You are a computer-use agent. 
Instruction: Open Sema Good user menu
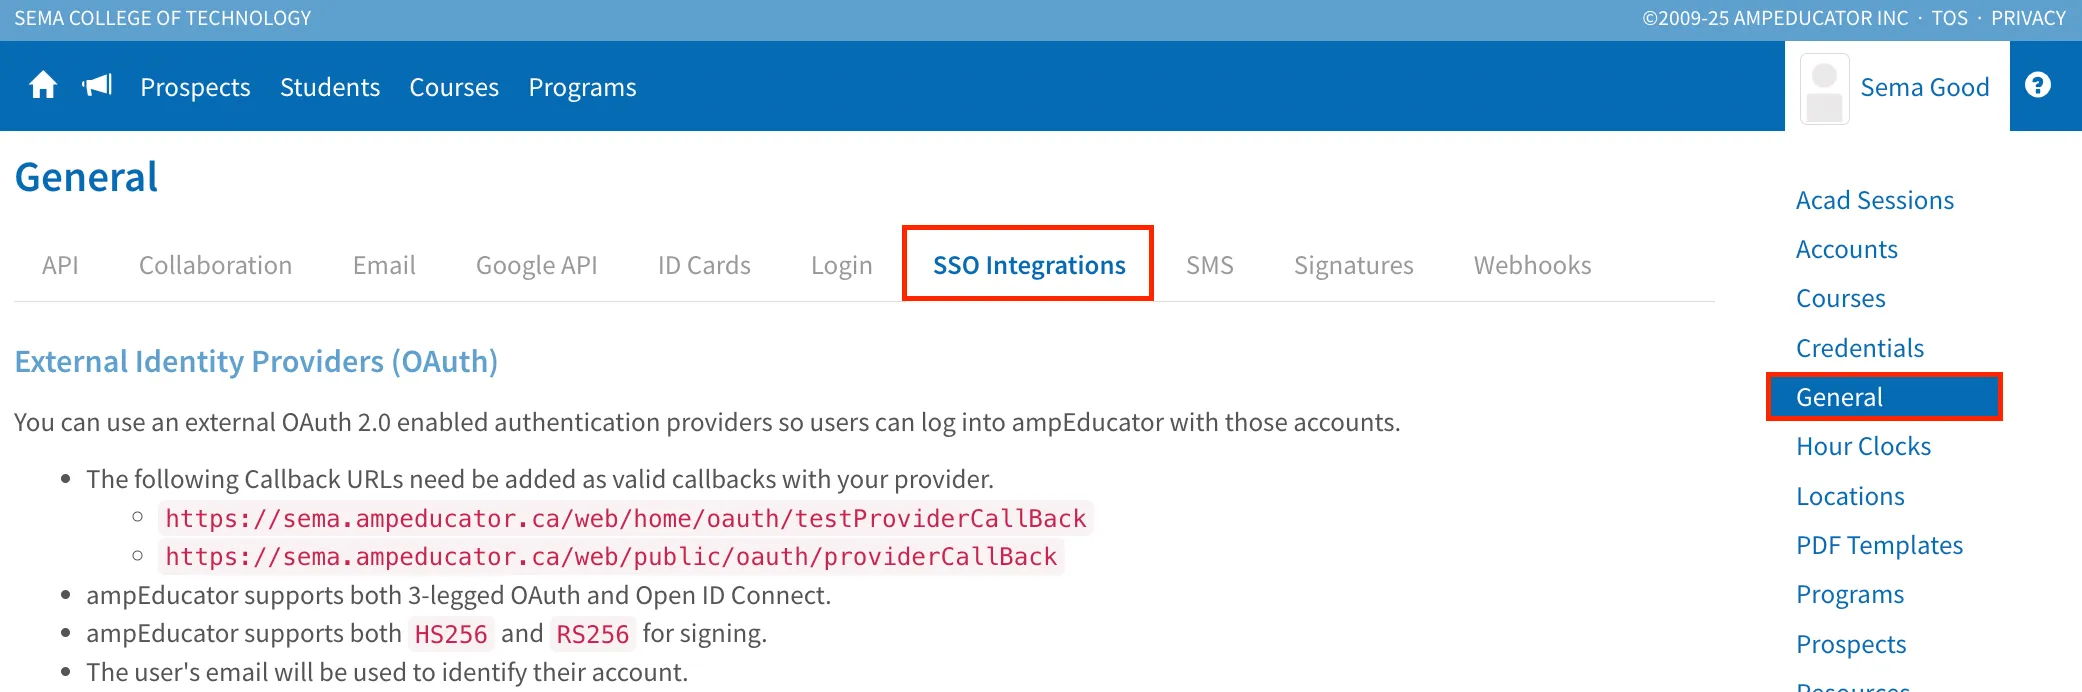click(1924, 87)
